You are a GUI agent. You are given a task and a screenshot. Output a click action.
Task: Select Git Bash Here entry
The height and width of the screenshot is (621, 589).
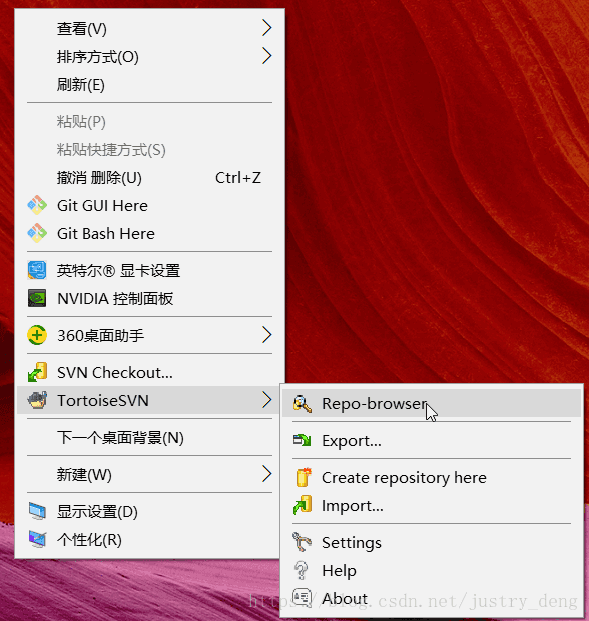point(150,233)
